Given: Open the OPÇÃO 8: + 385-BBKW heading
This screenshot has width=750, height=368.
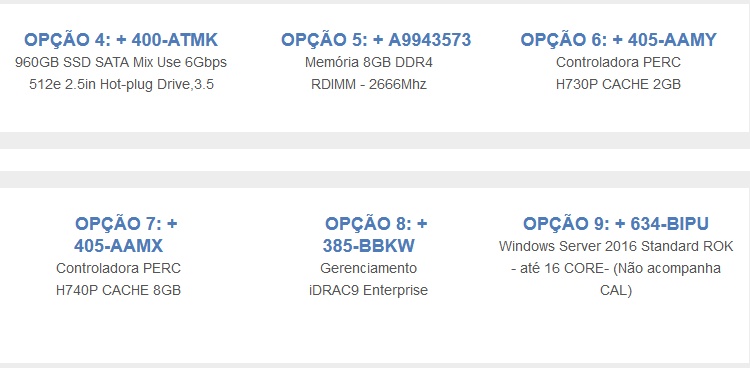Looking at the screenshot, I should [x=375, y=235].
